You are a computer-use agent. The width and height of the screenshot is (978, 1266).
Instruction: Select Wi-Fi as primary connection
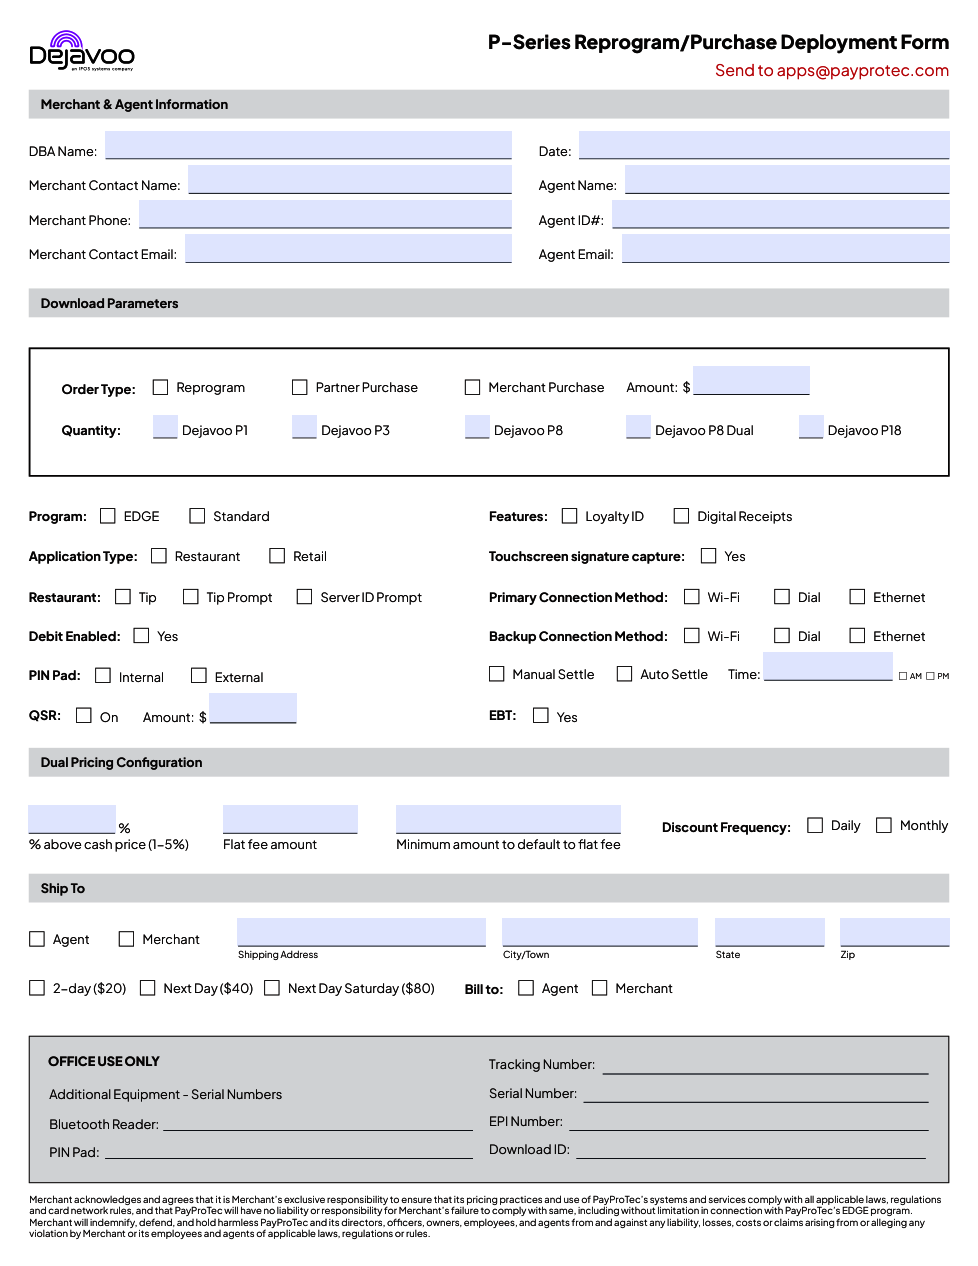(x=692, y=597)
